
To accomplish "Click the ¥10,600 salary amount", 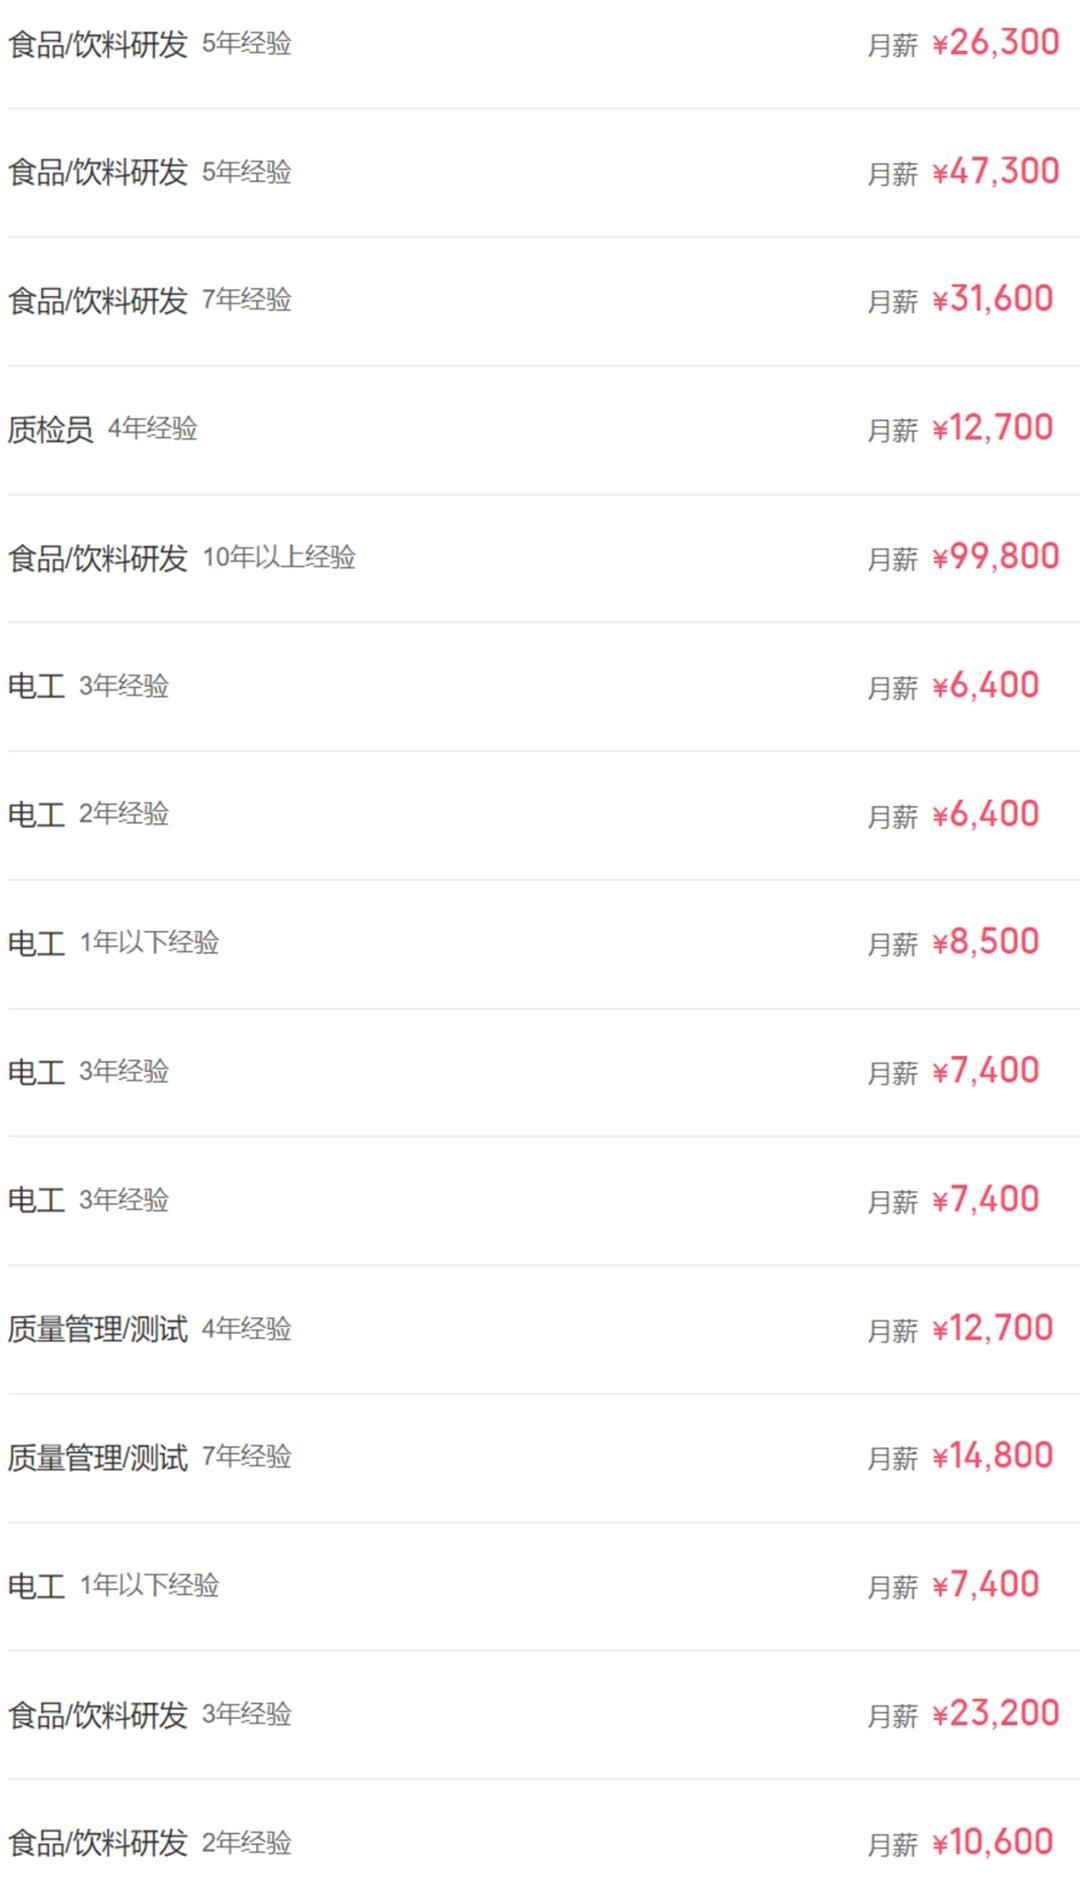I will [992, 1842].
